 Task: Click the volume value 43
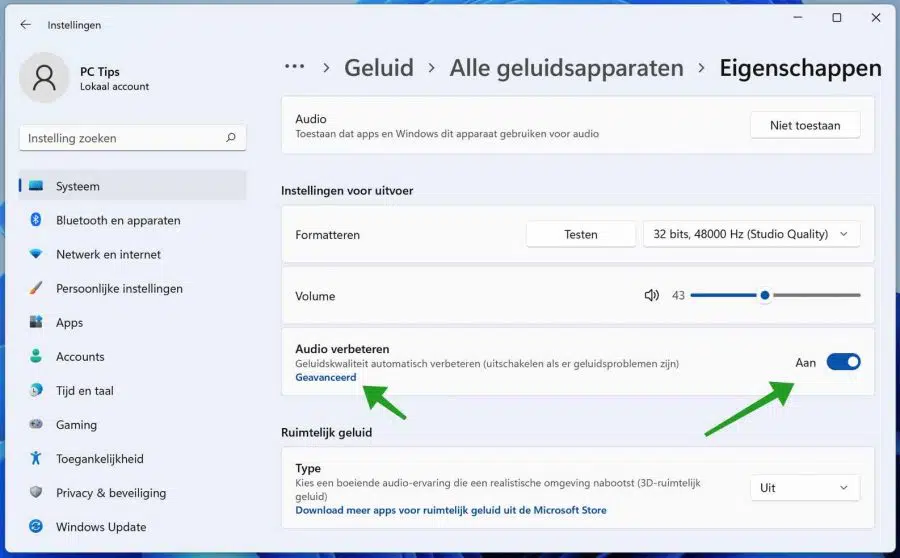[678, 295]
